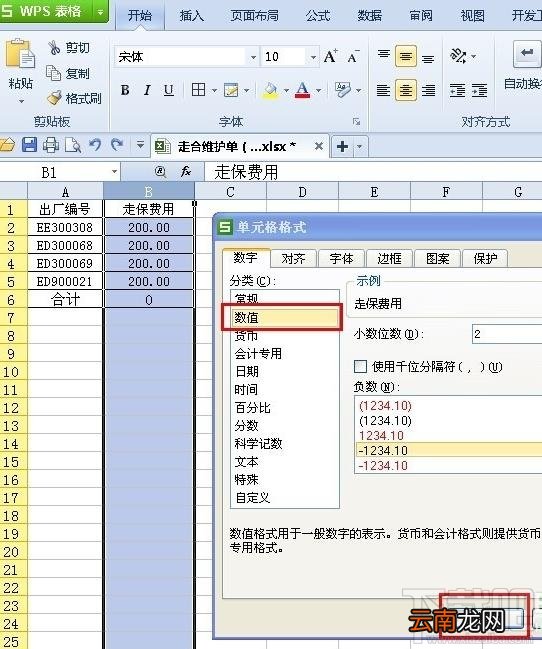Switch to the 视图 ribbon tab
Viewport: 542px width, 649px height.
pyautogui.click(x=472, y=16)
